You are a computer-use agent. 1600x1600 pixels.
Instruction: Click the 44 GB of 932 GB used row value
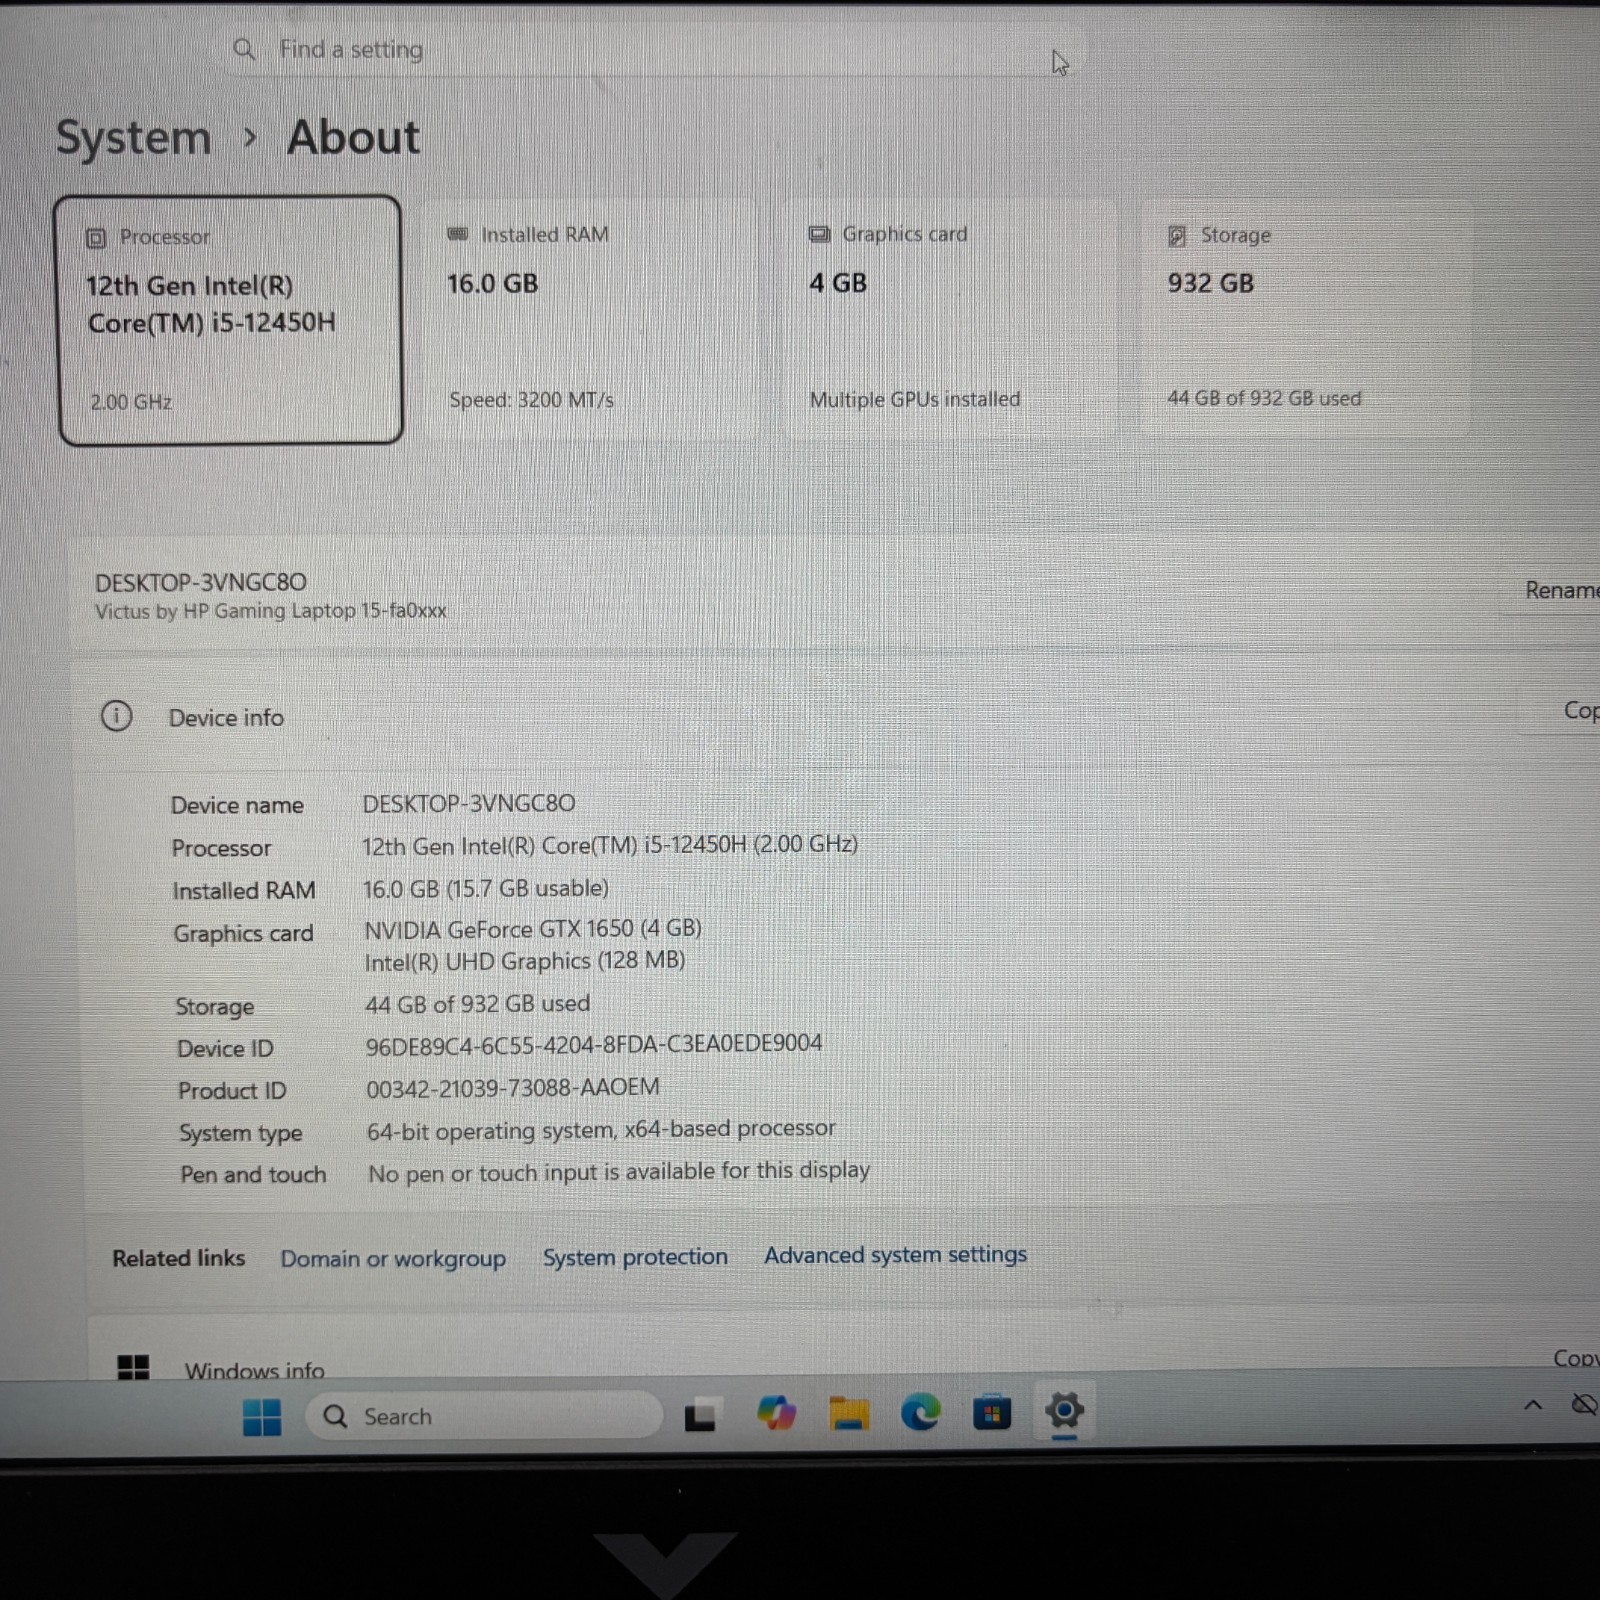click(x=477, y=1003)
